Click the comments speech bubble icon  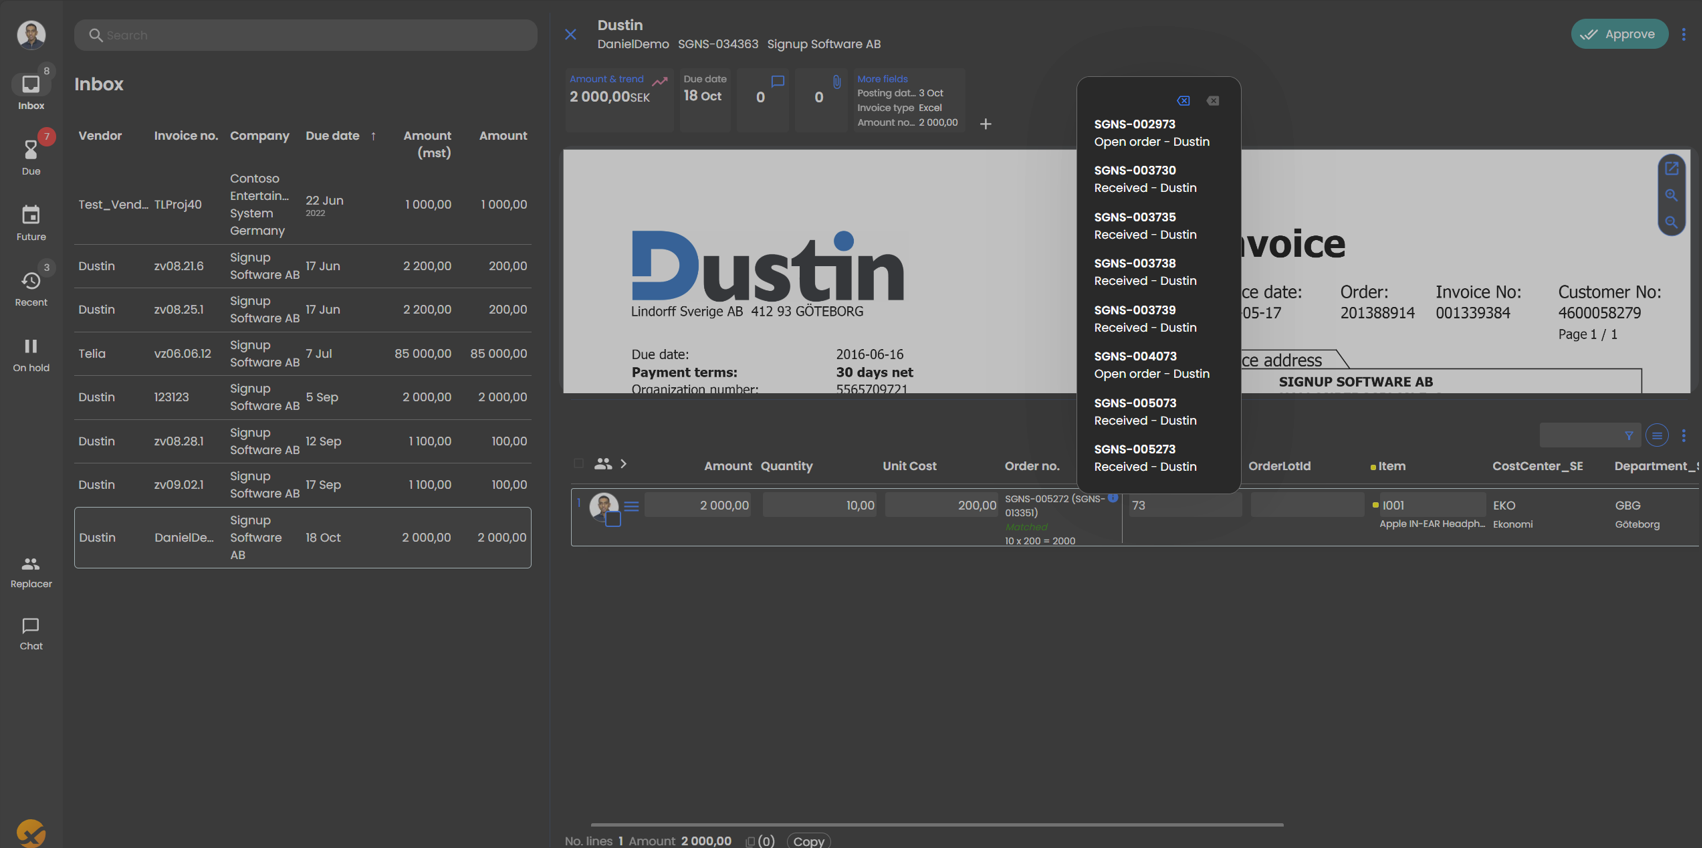[x=777, y=82]
